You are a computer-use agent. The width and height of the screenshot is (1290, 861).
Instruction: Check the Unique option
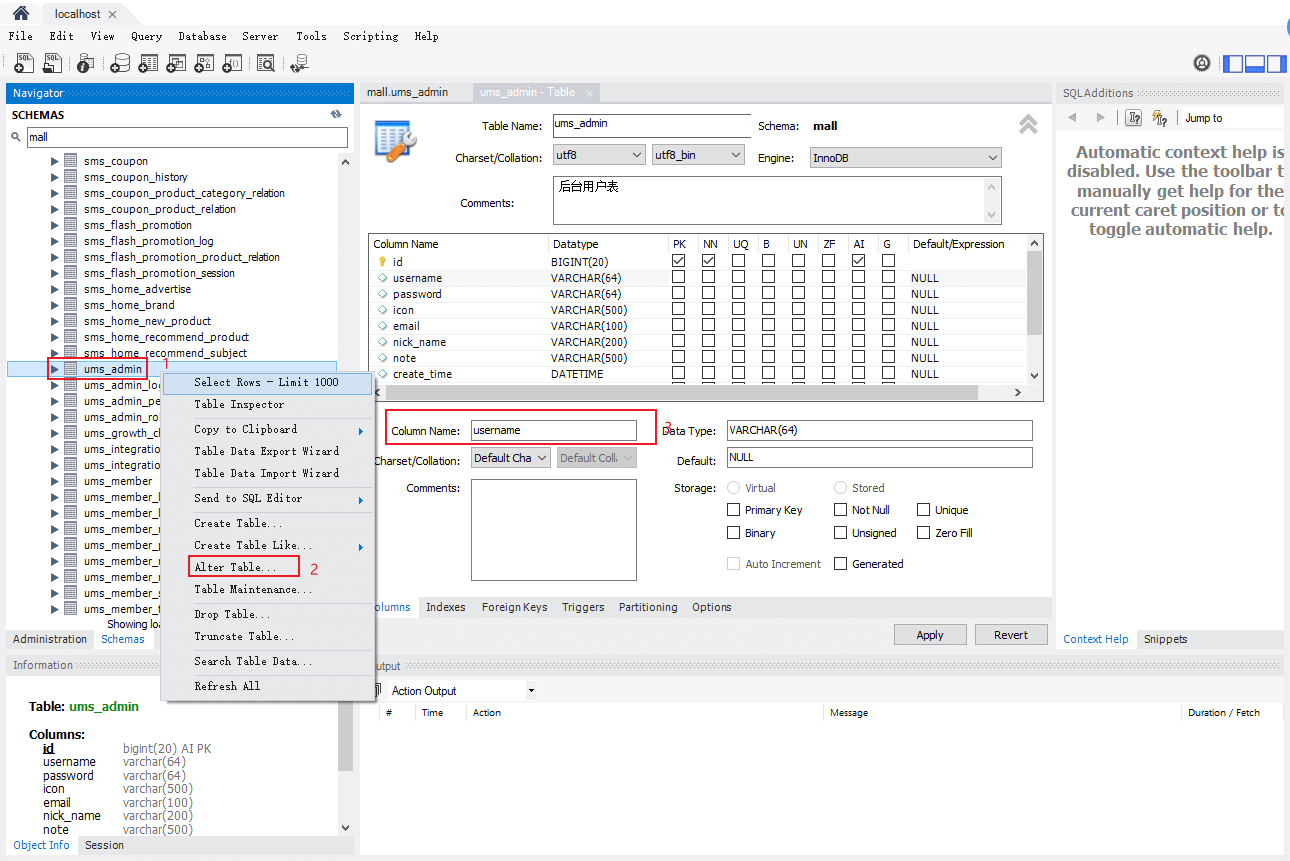tap(924, 510)
